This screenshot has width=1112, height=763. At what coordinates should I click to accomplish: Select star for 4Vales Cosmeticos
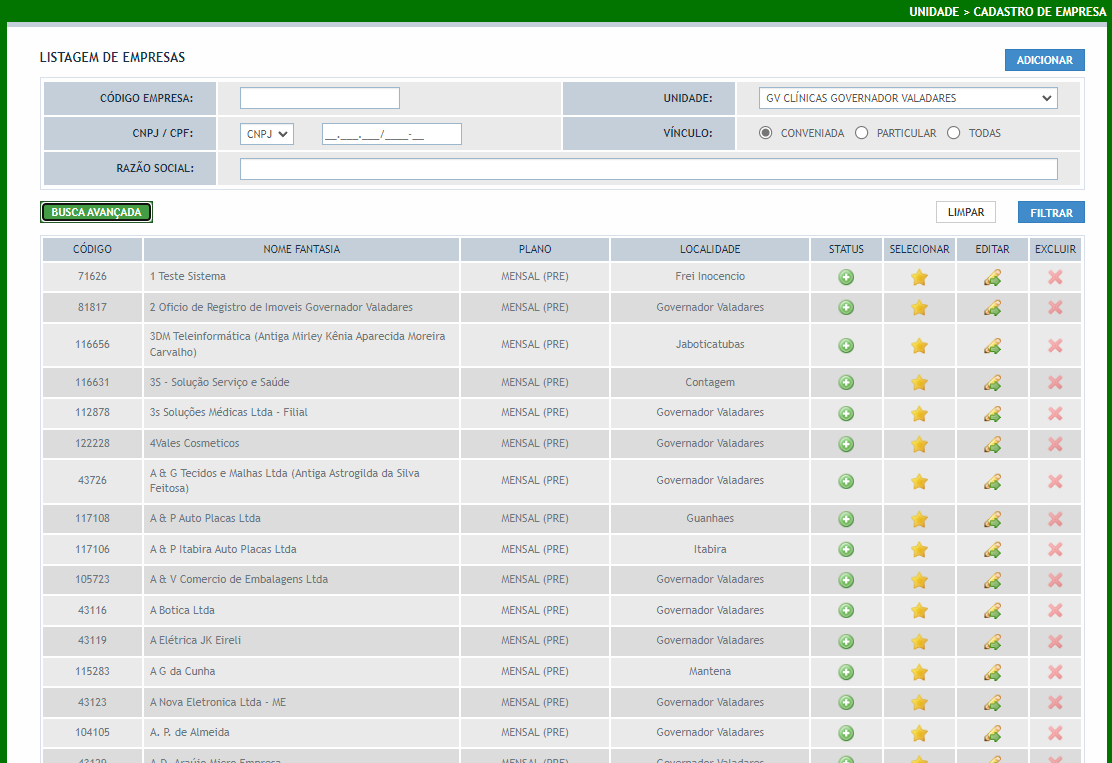[x=919, y=445]
